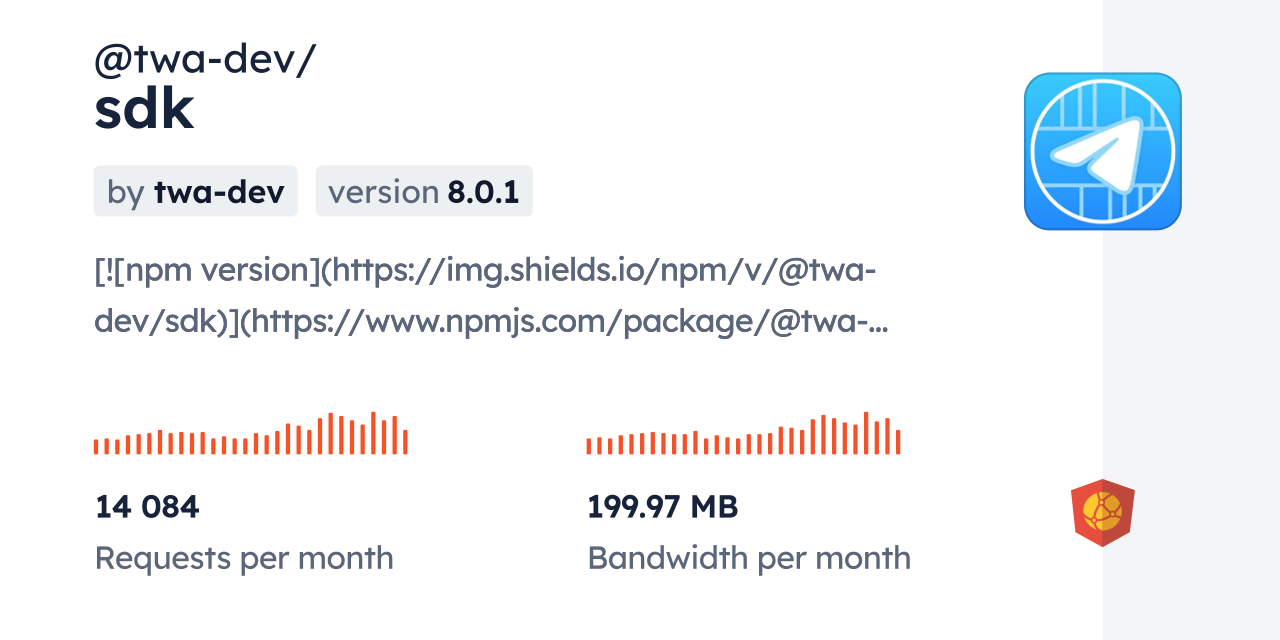The width and height of the screenshot is (1280, 640).
Task: Click the first bar of the bandwidth chart
Action: click(589, 446)
